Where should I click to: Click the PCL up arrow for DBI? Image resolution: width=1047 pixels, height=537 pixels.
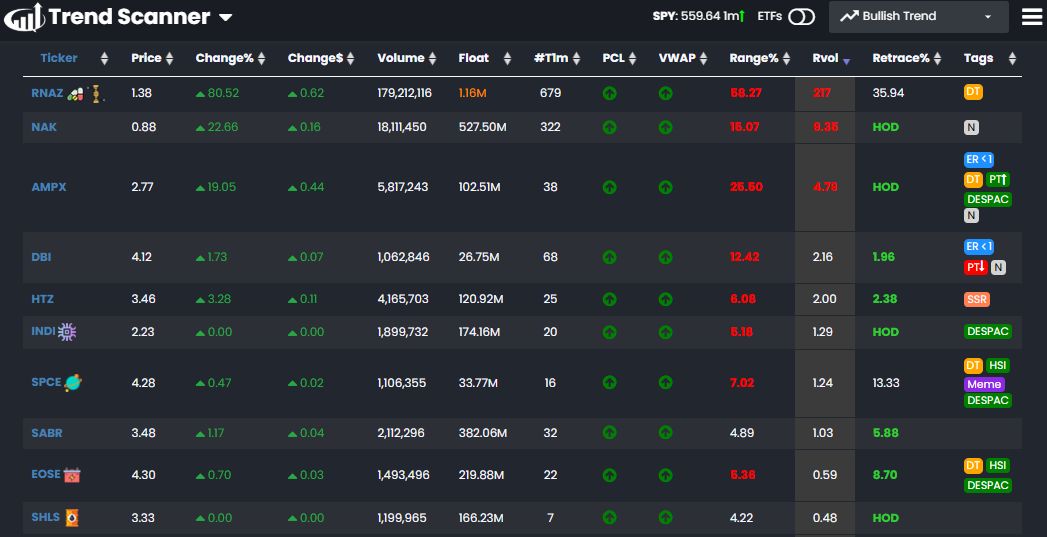click(x=609, y=257)
